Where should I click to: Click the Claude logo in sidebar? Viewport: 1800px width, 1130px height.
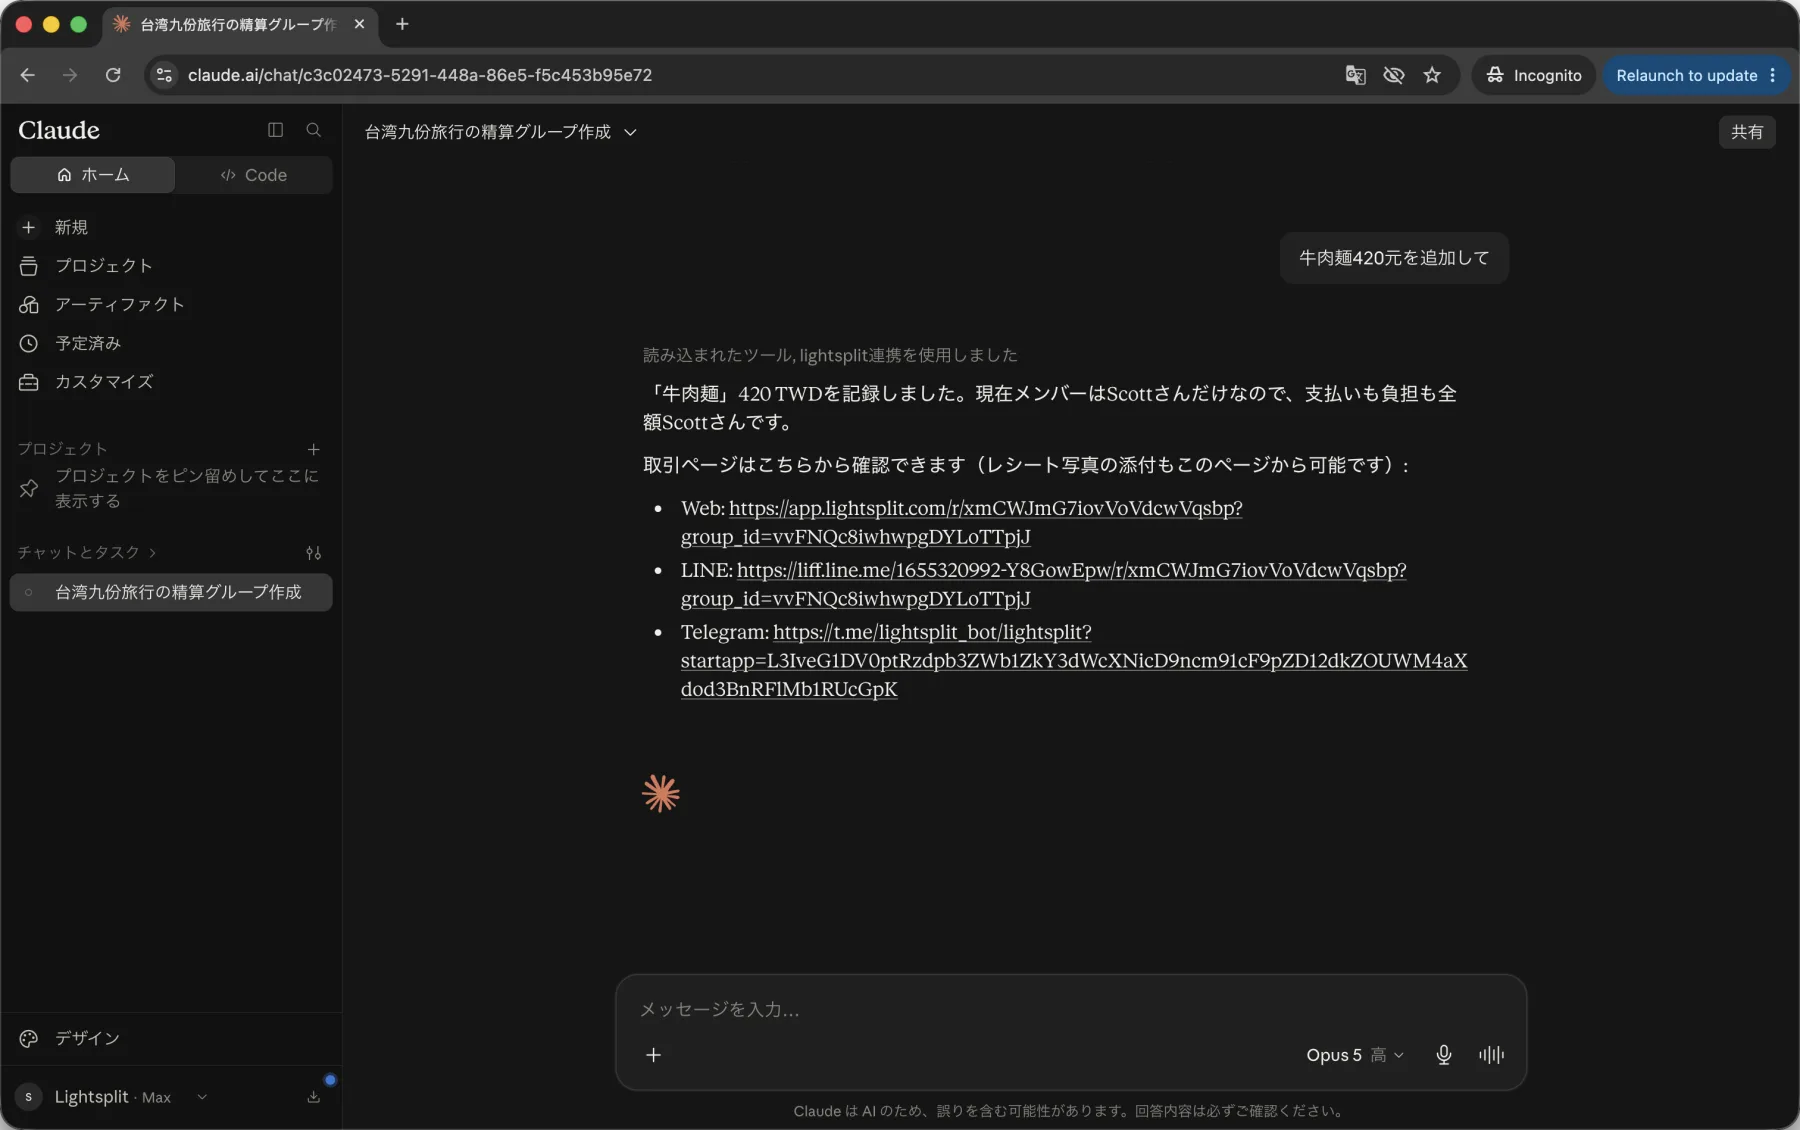[59, 130]
